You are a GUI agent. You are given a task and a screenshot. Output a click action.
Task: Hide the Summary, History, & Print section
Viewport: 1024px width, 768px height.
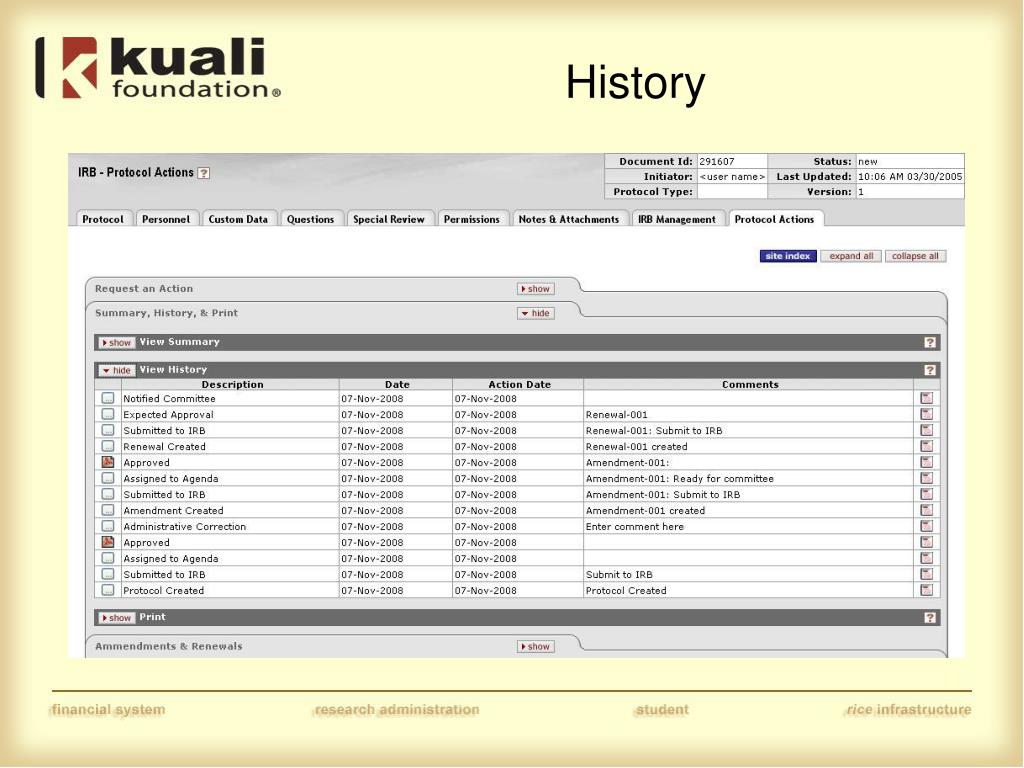(536, 313)
